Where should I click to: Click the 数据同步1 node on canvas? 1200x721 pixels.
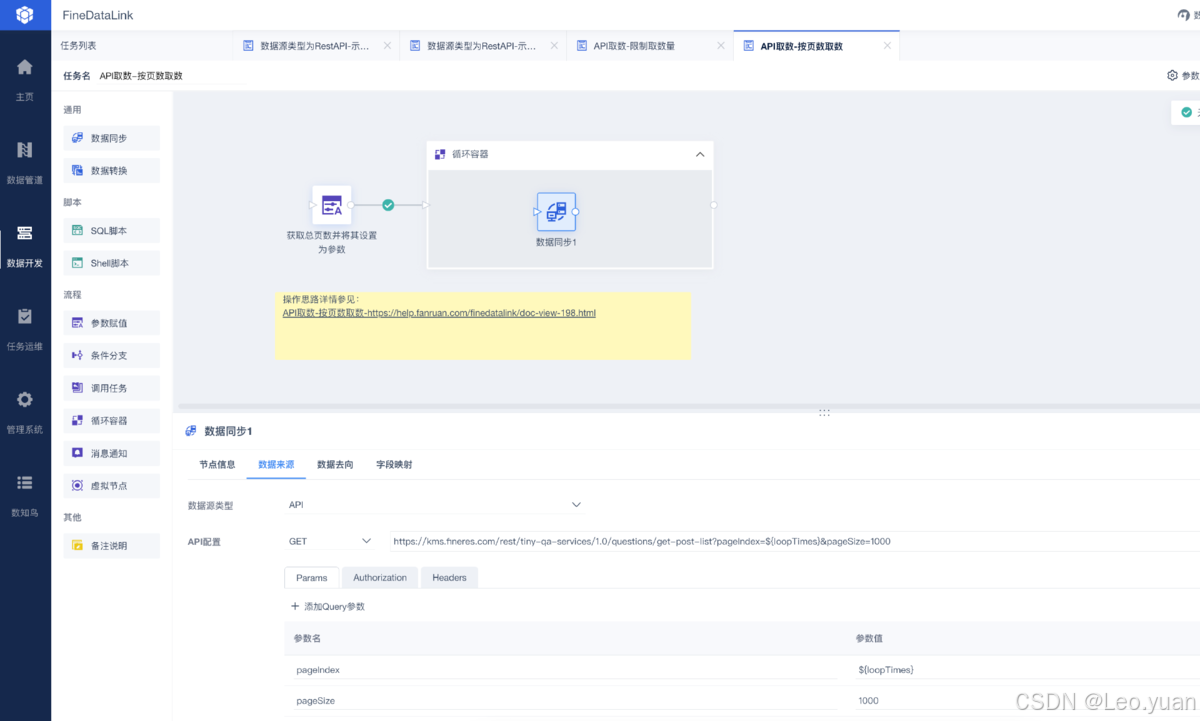(x=556, y=211)
